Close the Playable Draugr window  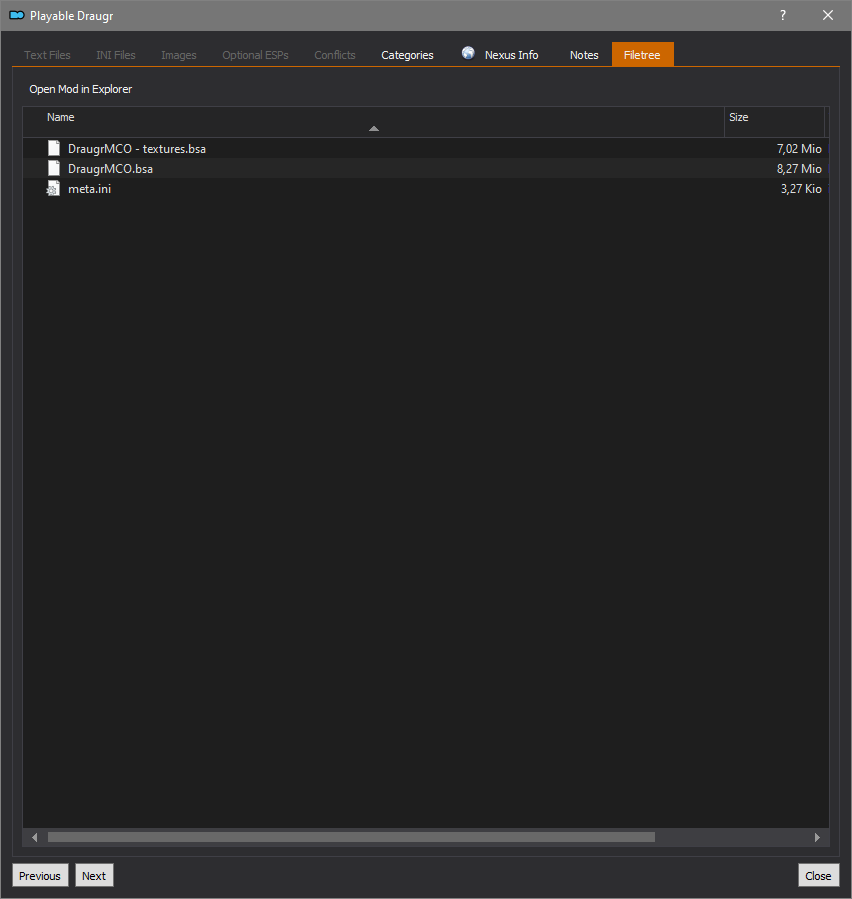pyautogui.click(x=828, y=15)
